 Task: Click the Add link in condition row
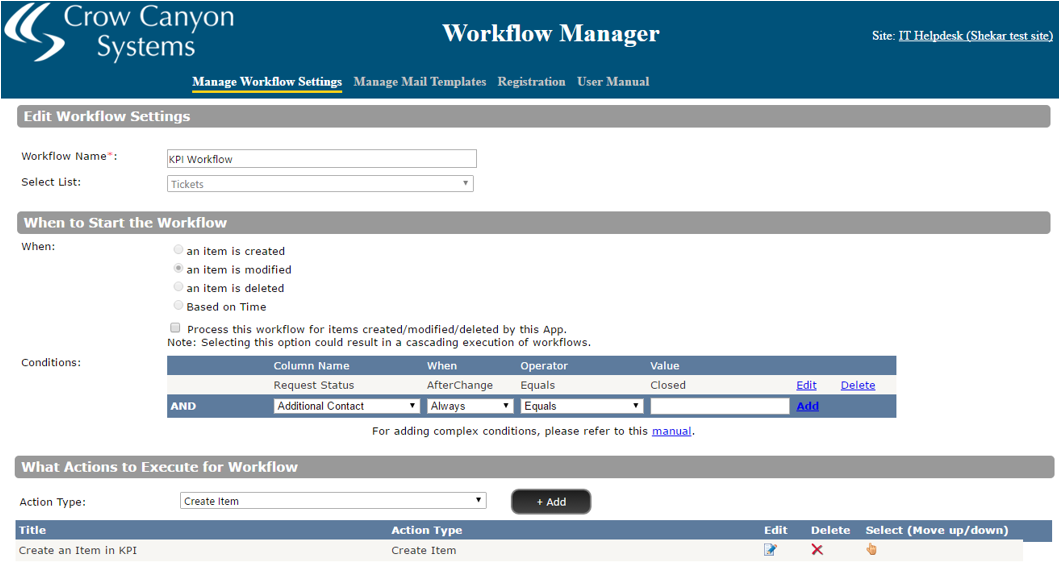click(808, 406)
